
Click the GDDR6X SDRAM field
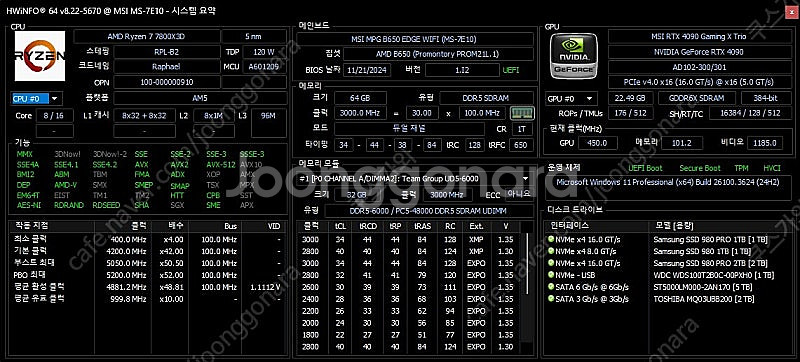(x=697, y=98)
